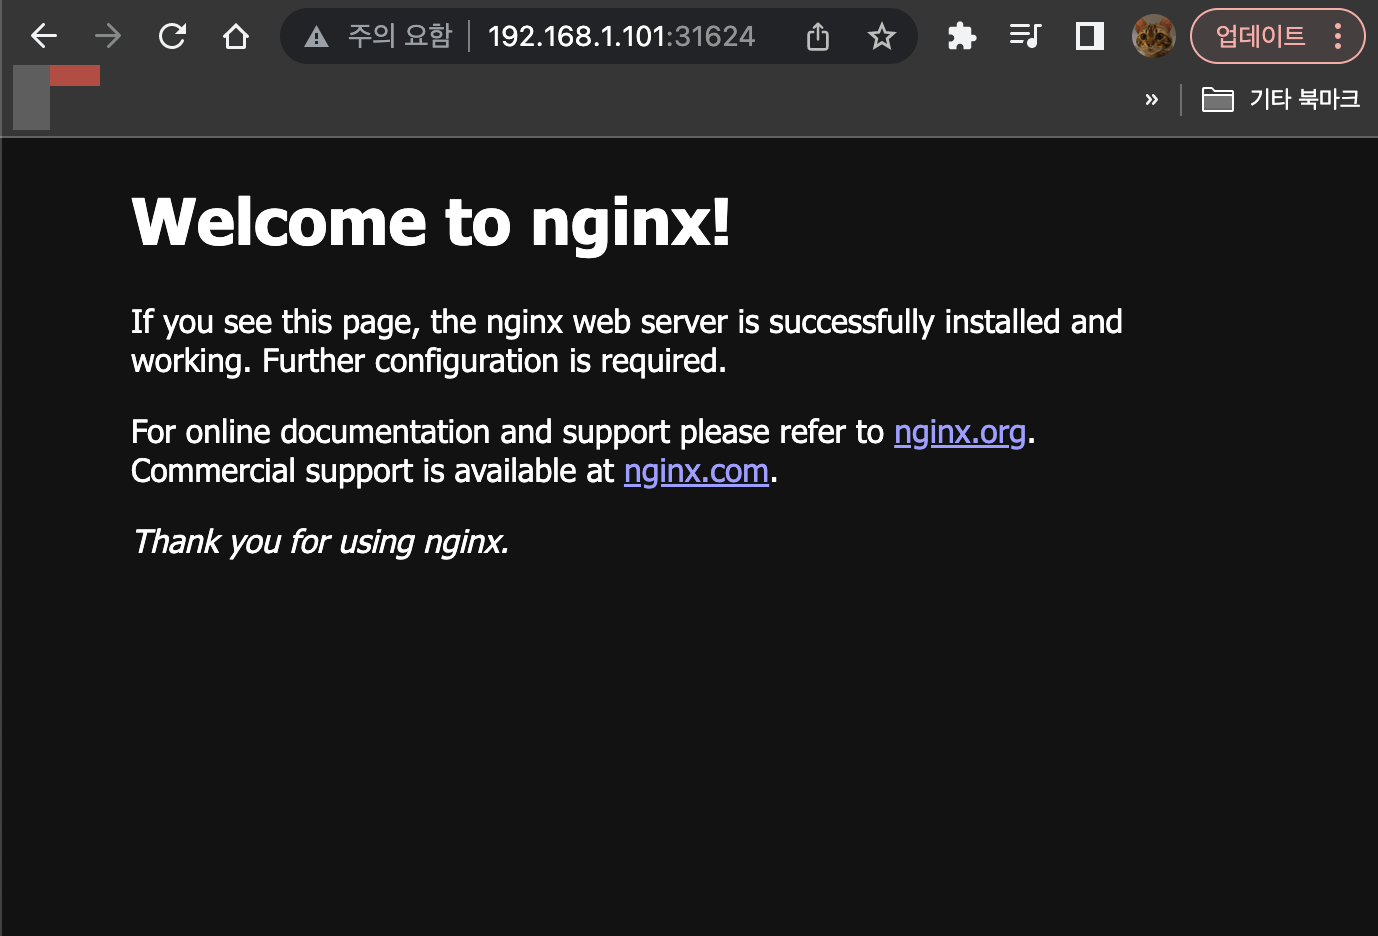
Task: Open the extensions puzzle-piece menu
Action: click(x=961, y=37)
